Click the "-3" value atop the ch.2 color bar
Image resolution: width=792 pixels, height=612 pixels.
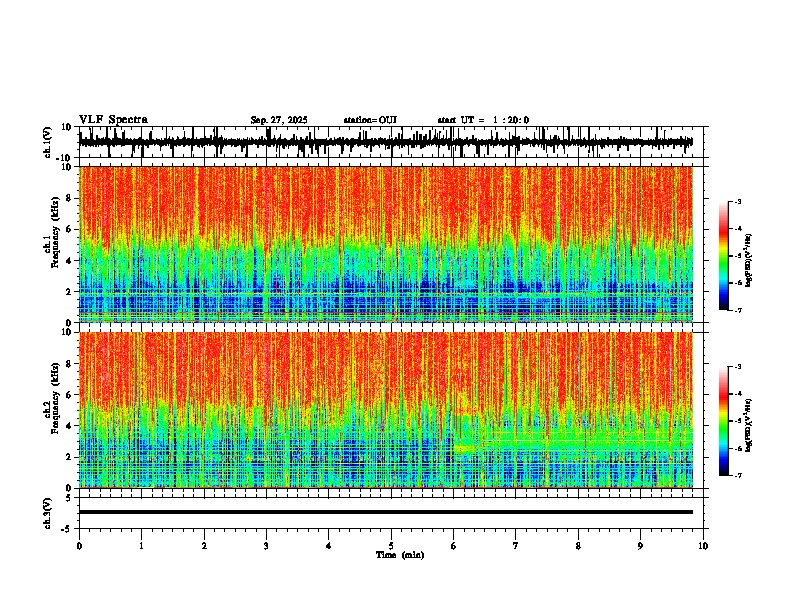coord(737,367)
